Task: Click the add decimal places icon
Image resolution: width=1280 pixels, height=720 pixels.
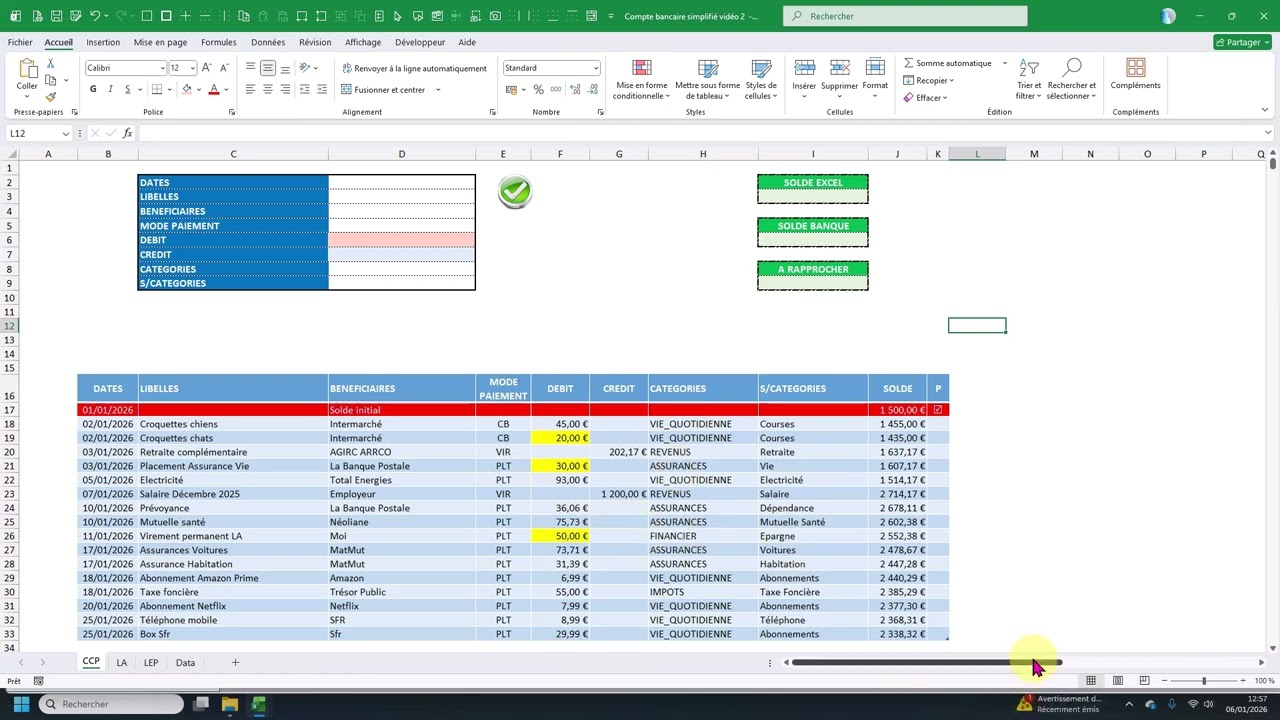Action: (575, 89)
